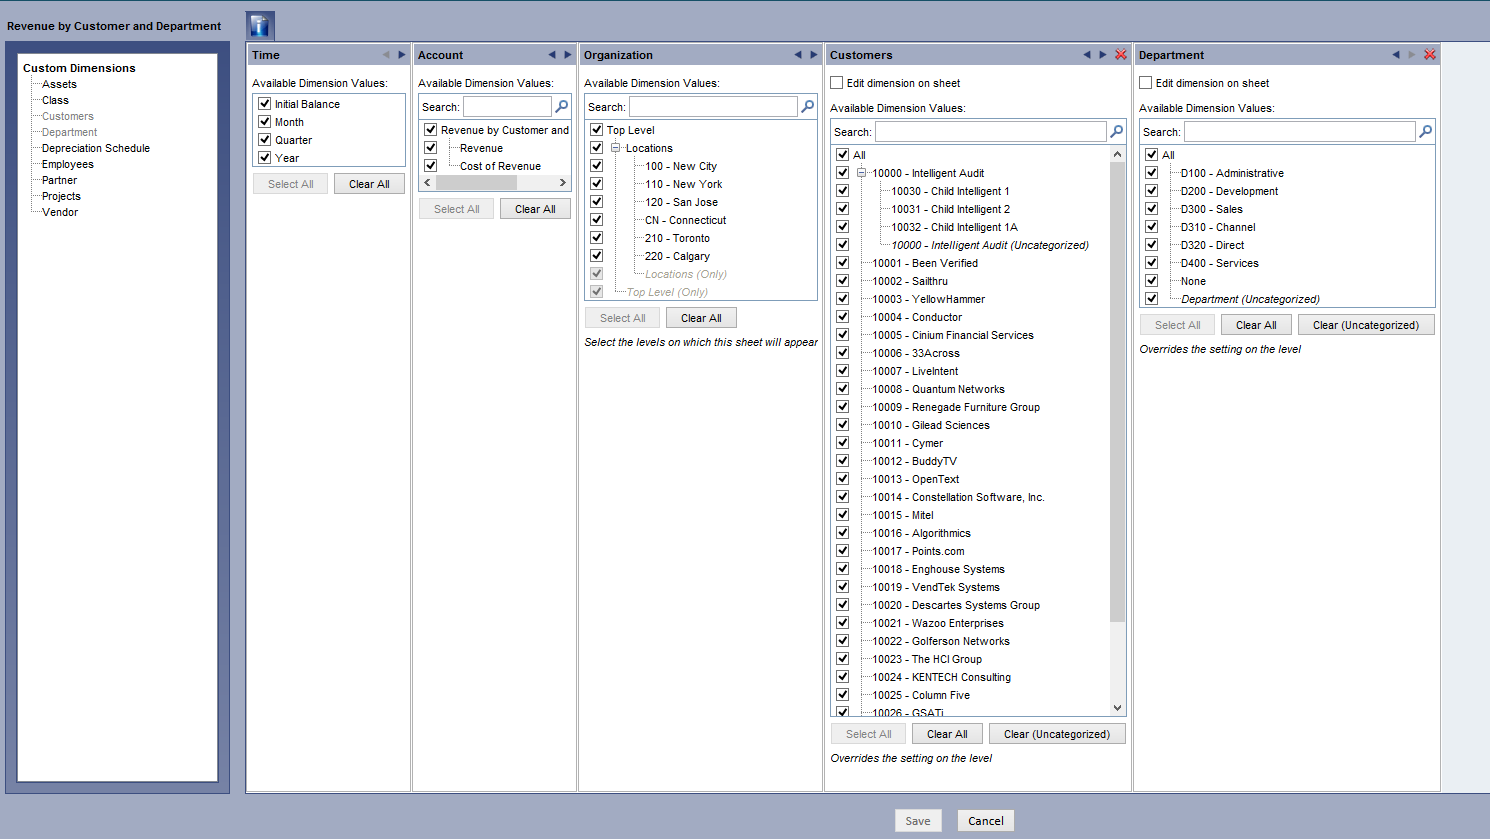This screenshot has height=839, width=1490.
Task: Focus the Department search field
Action: (x=1300, y=131)
